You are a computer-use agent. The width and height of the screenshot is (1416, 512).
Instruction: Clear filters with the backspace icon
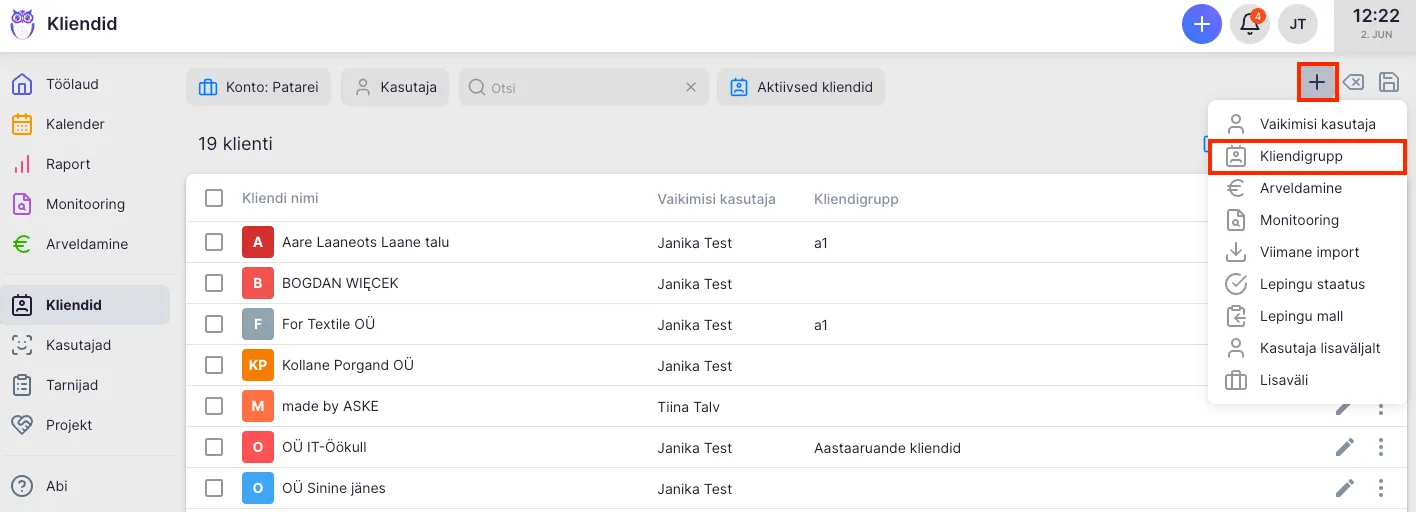coord(1353,82)
